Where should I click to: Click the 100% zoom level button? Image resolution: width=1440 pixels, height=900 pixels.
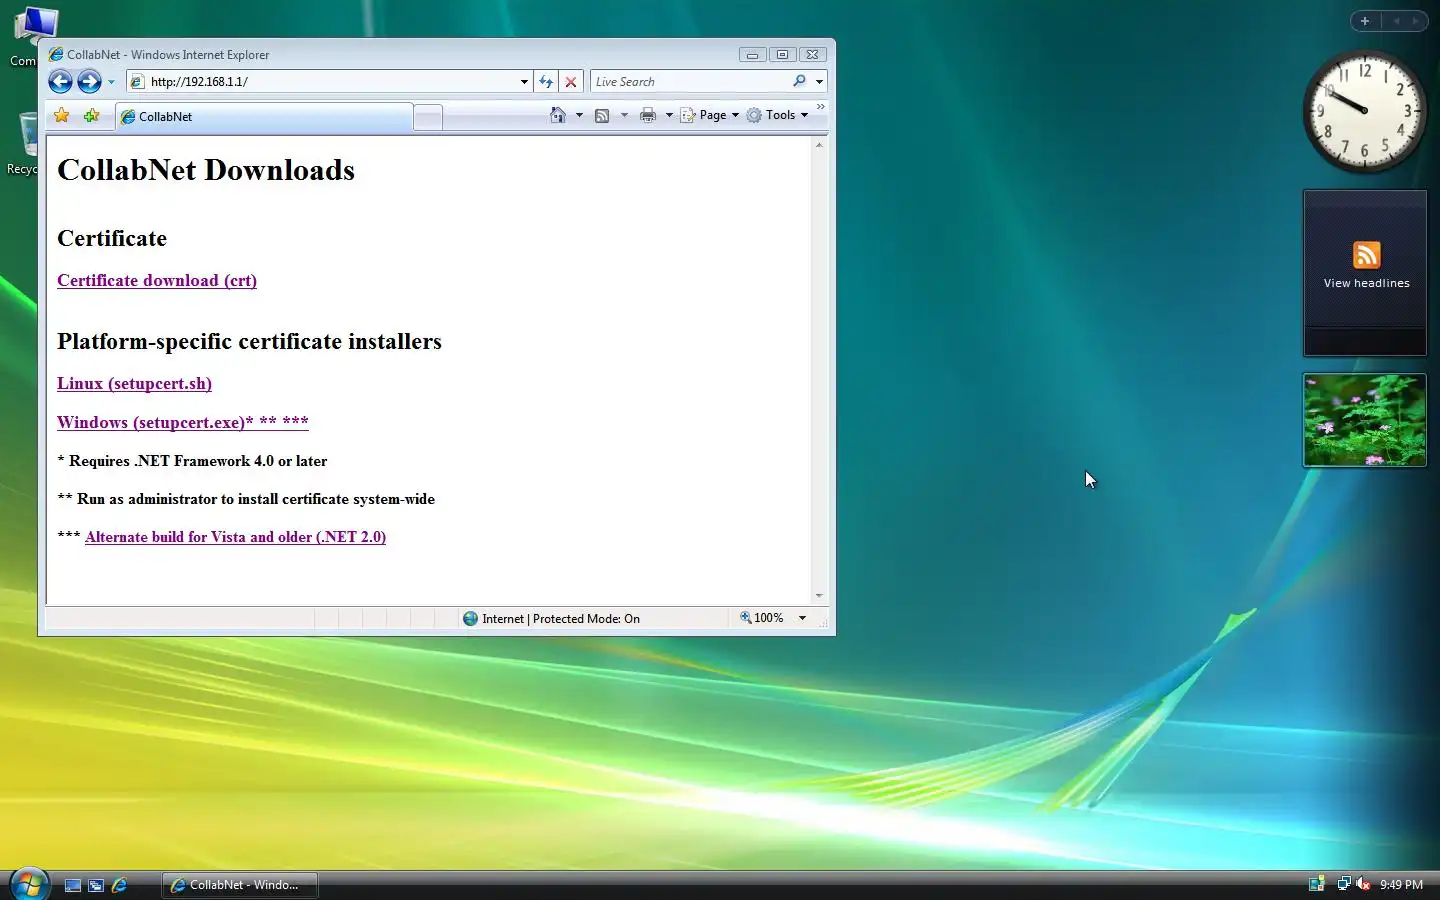[762, 619]
